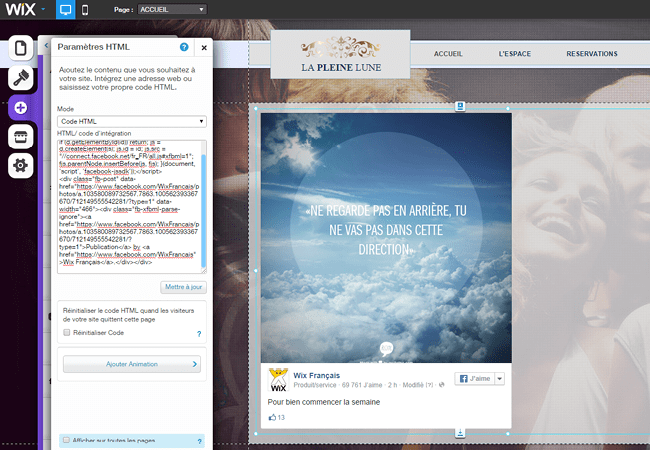Toggle Afficher sur toutes les pages checkbox
650x450 pixels.
click(x=66, y=440)
